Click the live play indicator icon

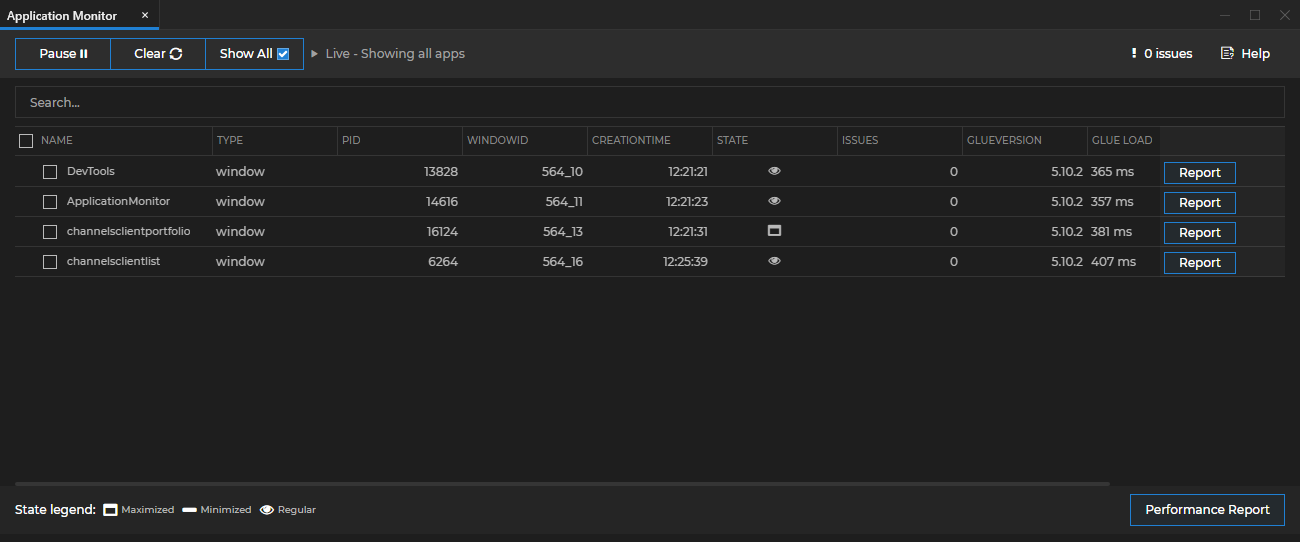tap(314, 54)
